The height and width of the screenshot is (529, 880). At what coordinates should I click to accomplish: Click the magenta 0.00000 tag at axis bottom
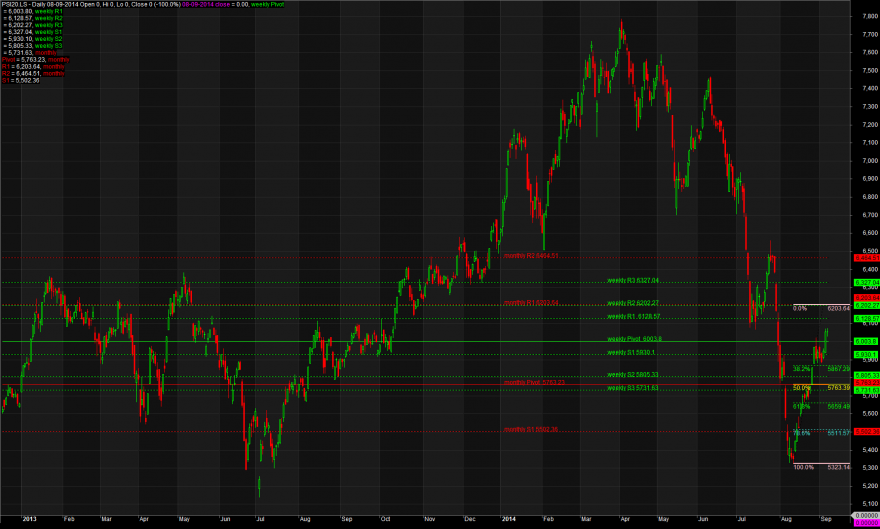point(866,523)
